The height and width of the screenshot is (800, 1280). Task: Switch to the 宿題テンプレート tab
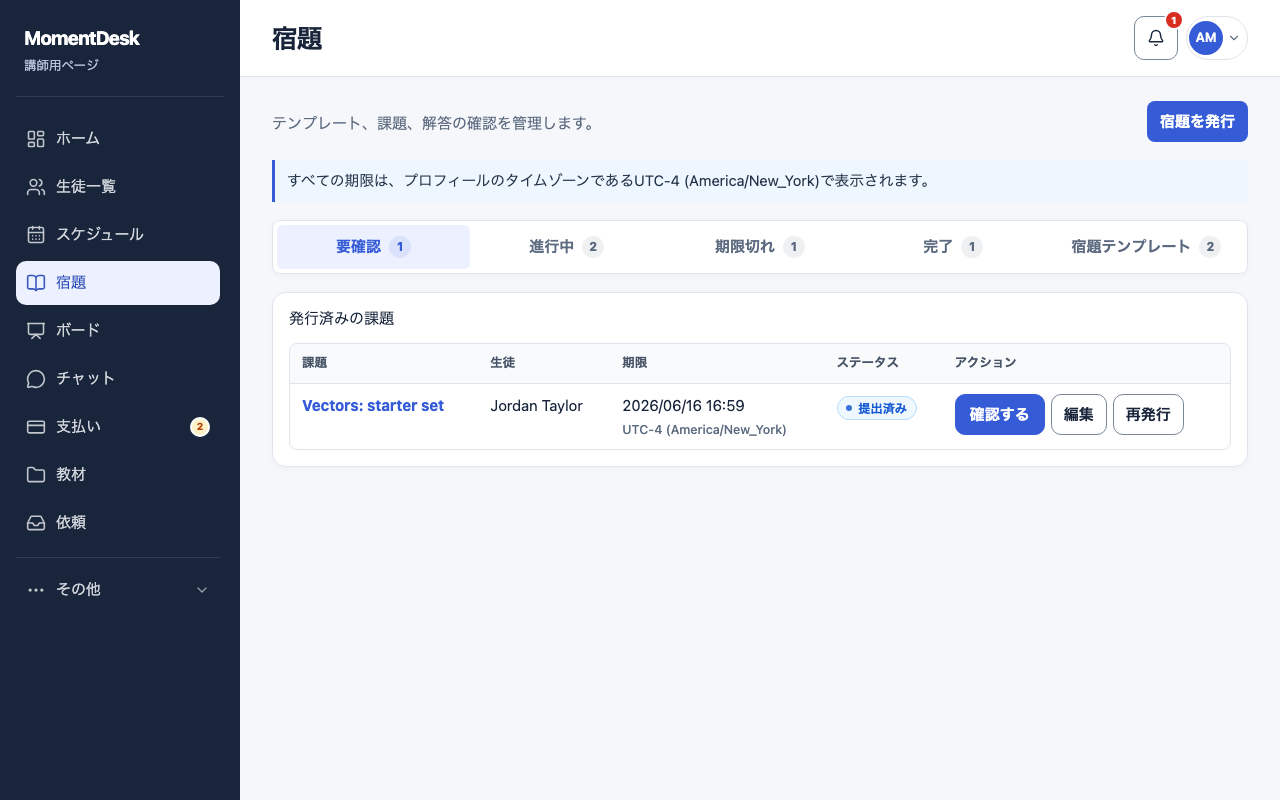pyautogui.click(x=1145, y=247)
